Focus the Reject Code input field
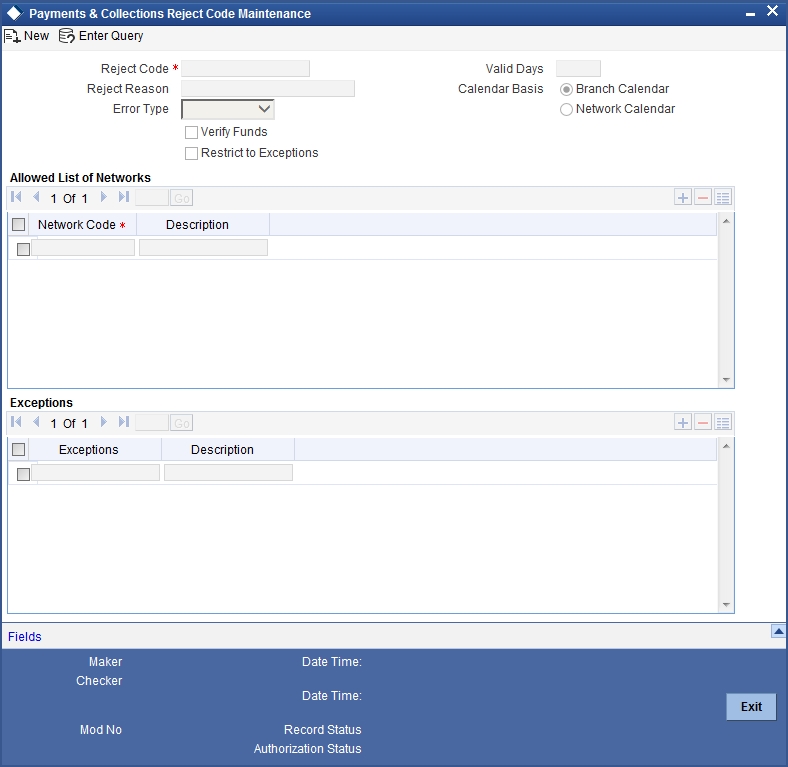This screenshot has height=767, width=788. [245, 68]
